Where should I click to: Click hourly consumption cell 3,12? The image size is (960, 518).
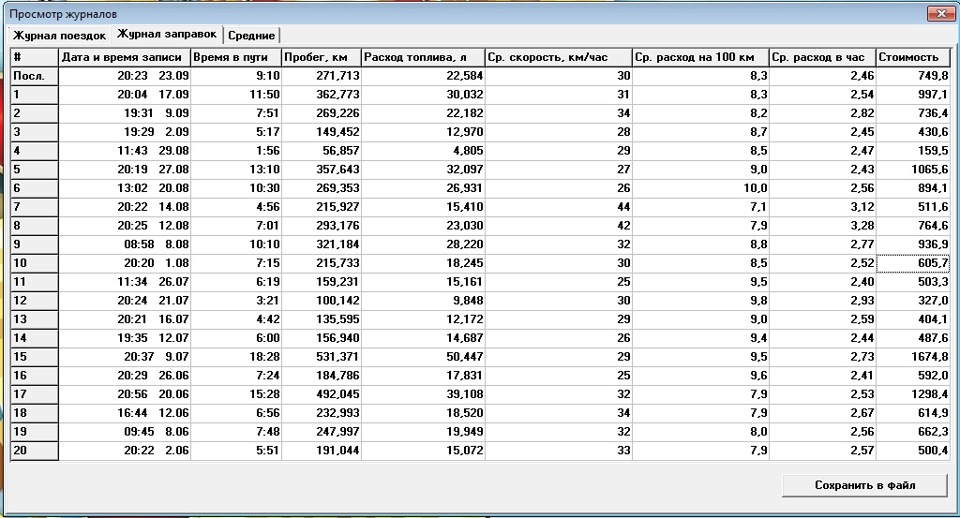822,207
